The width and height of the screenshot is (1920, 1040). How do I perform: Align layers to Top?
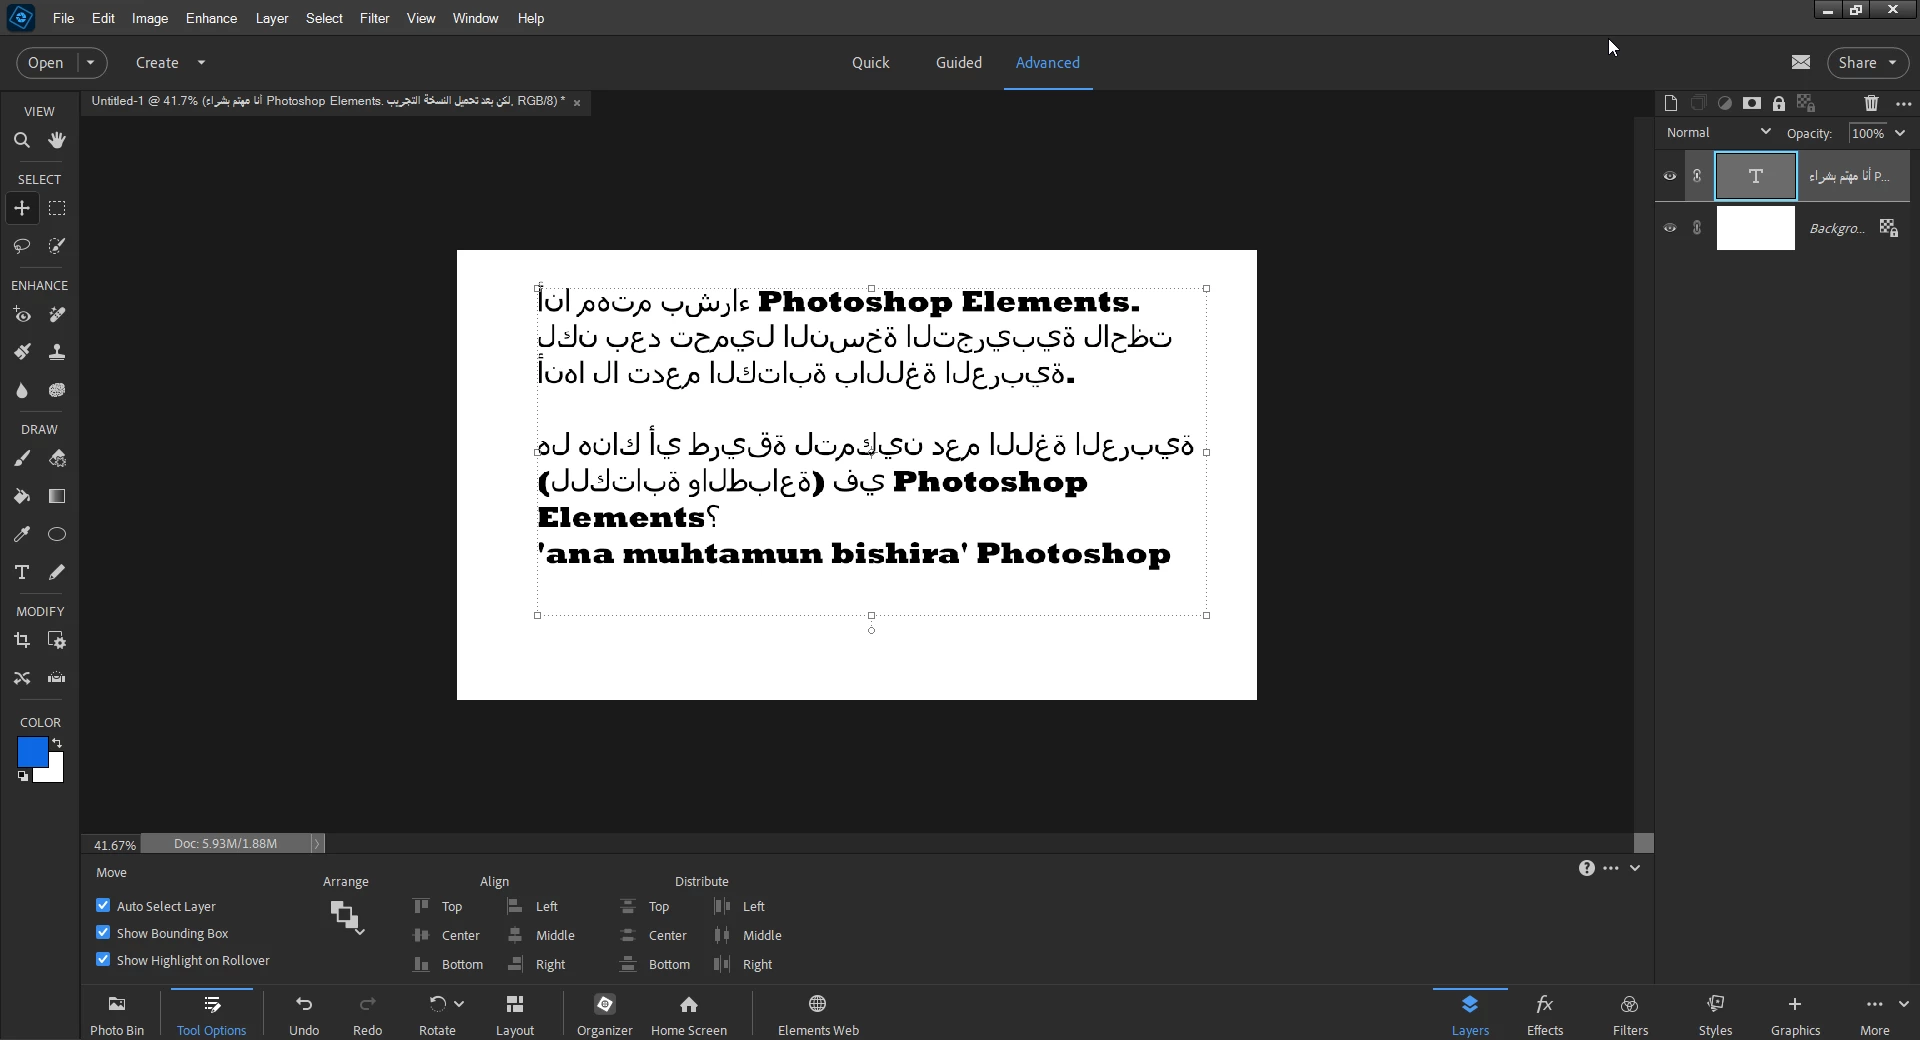(x=439, y=906)
